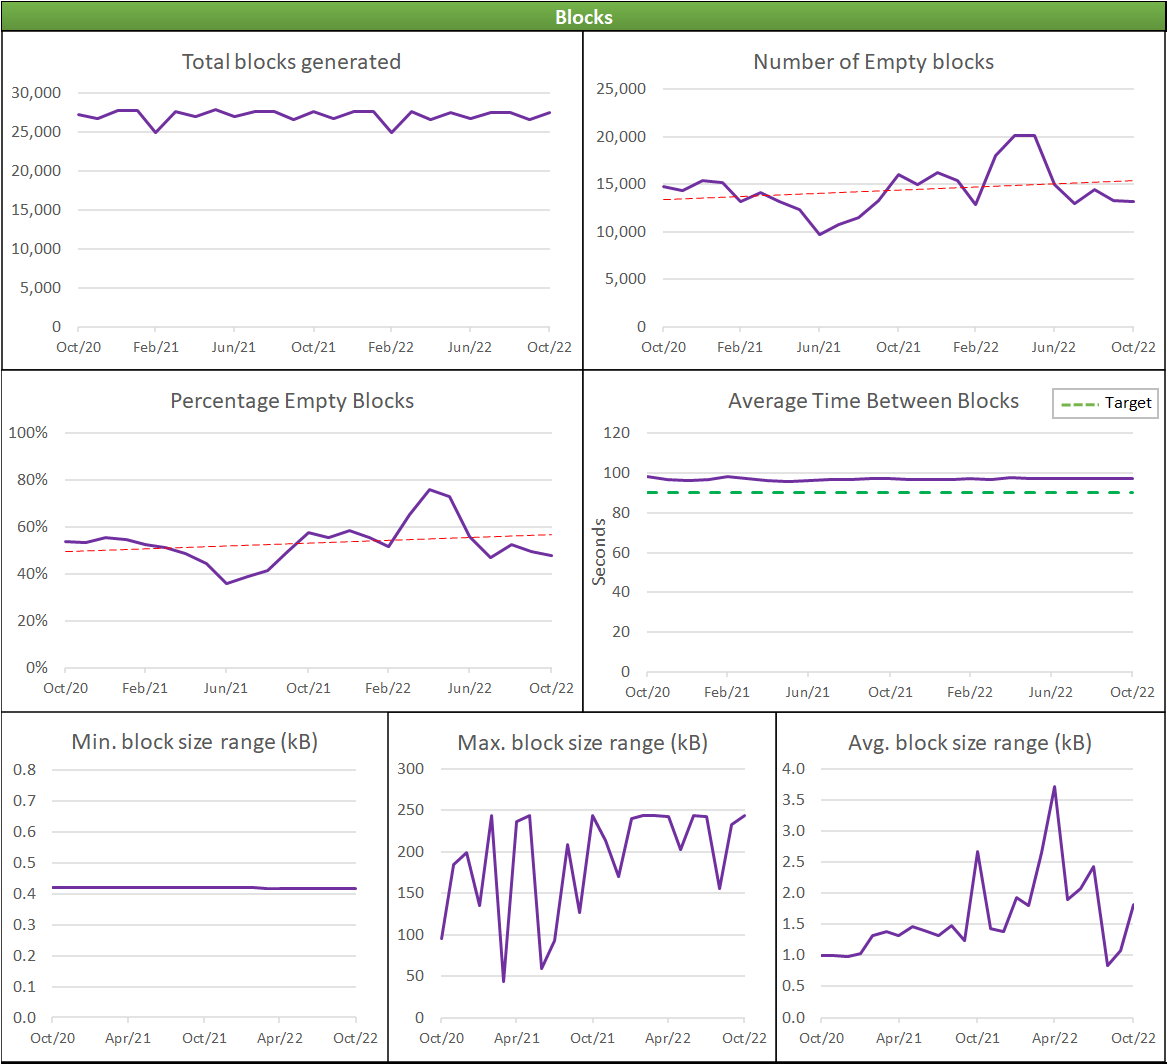Click the 20,000 peak in Number of Empty blocks
Image resolution: width=1169 pixels, height=1064 pixels.
(1025, 136)
